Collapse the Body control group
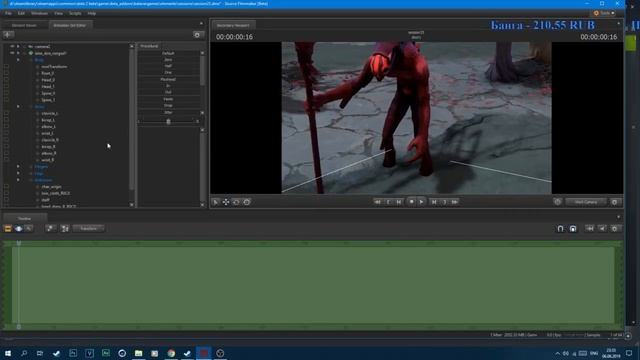 pos(18,60)
